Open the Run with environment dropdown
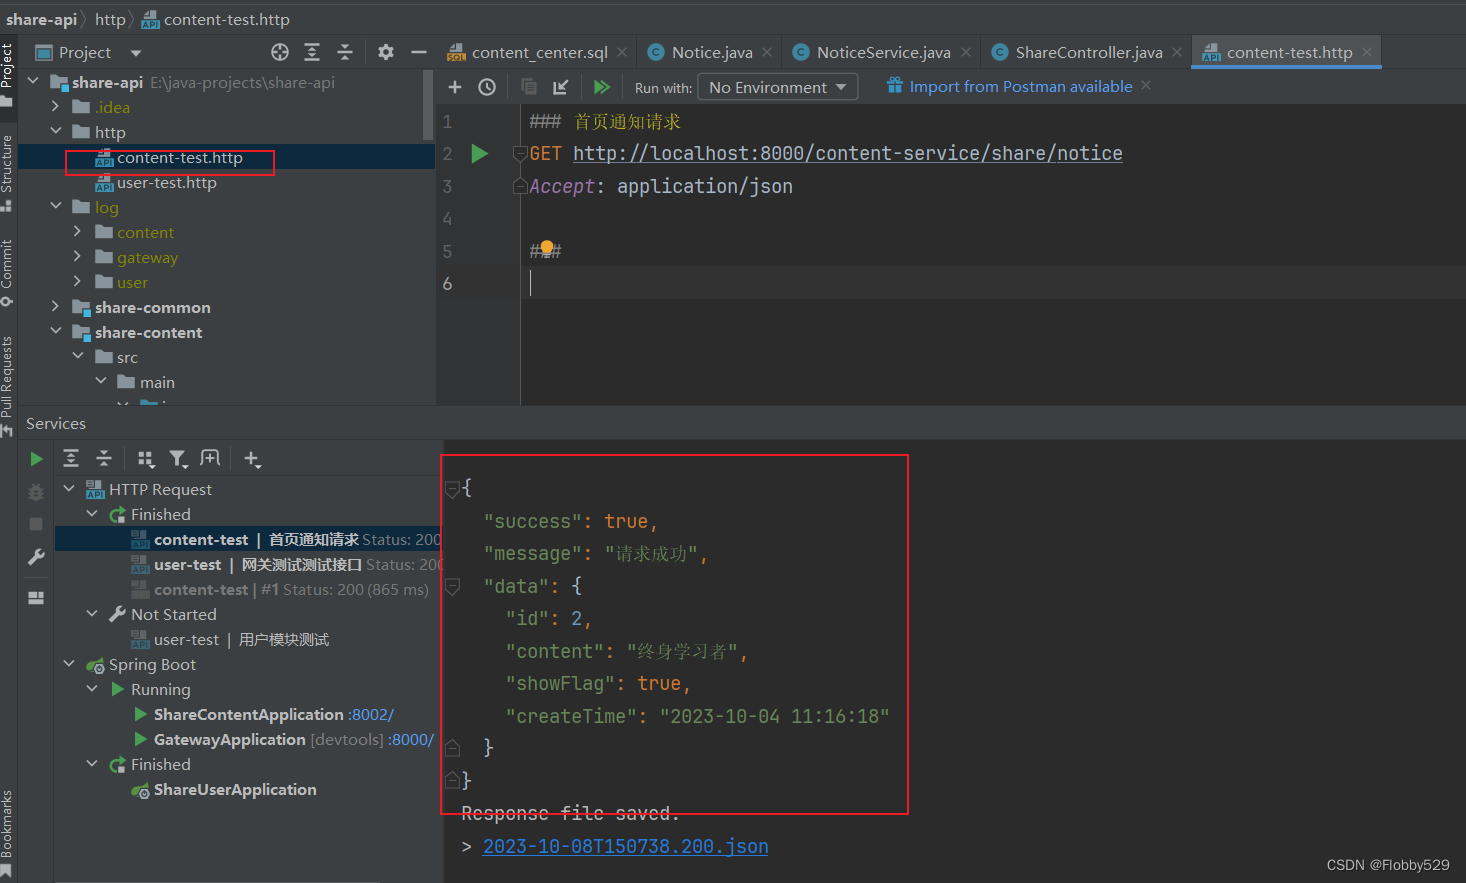This screenshot has width=1466, height=883. [777, 87]
